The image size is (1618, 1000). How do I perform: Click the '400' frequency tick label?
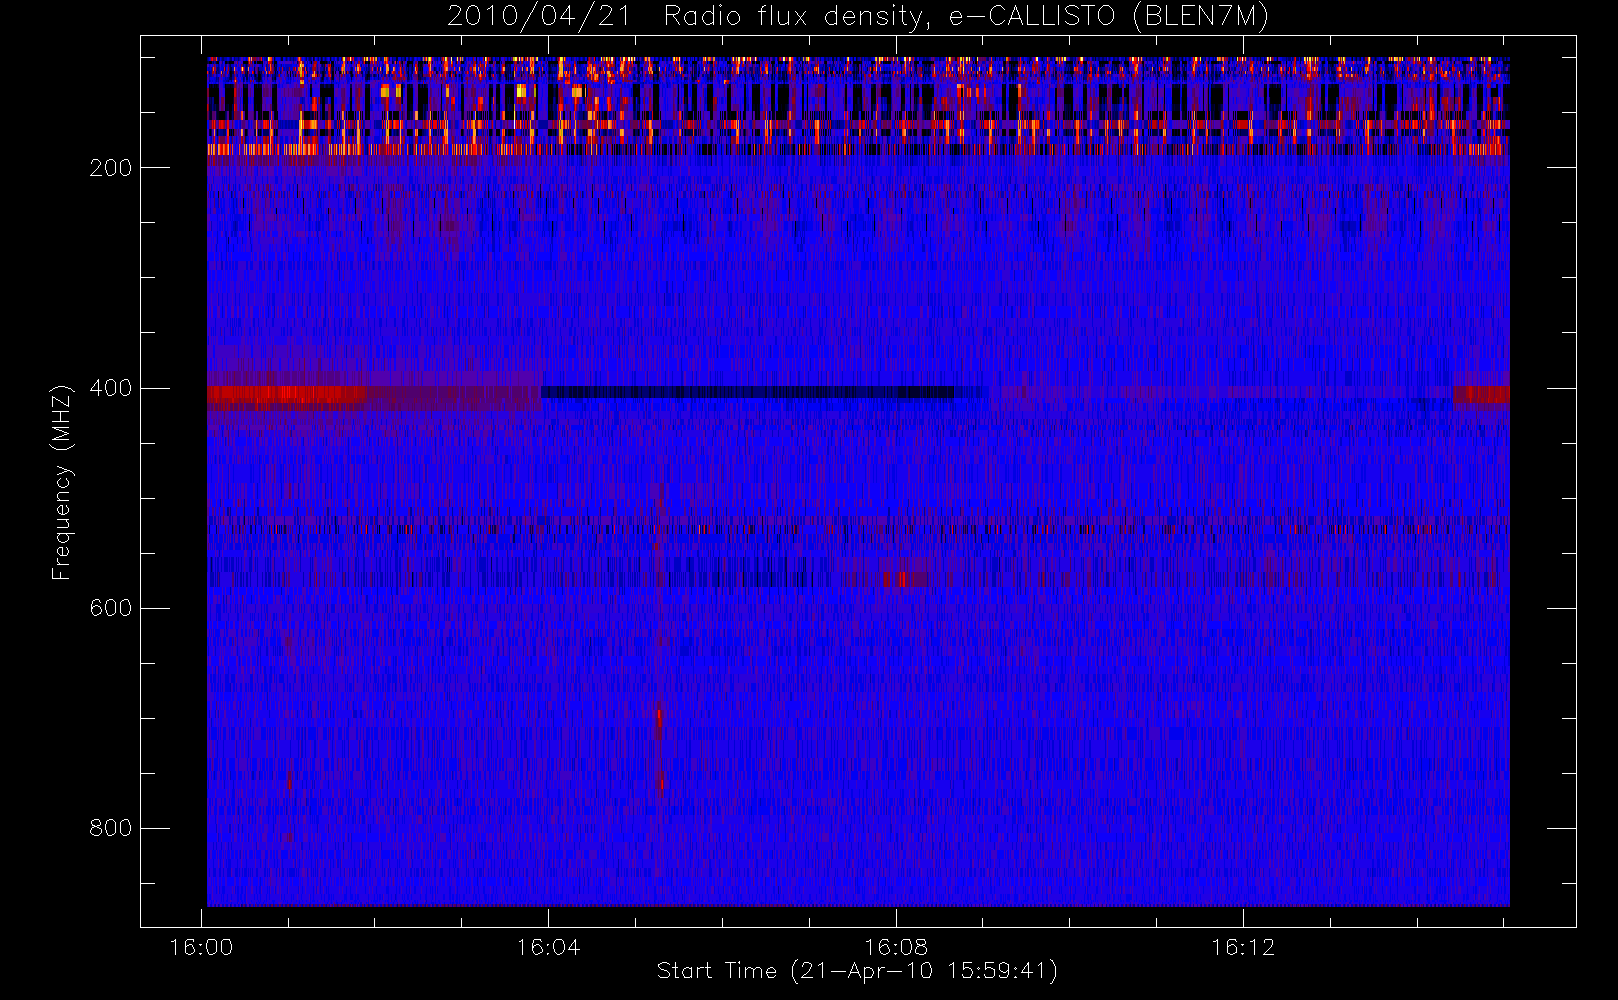coord(110,388)
